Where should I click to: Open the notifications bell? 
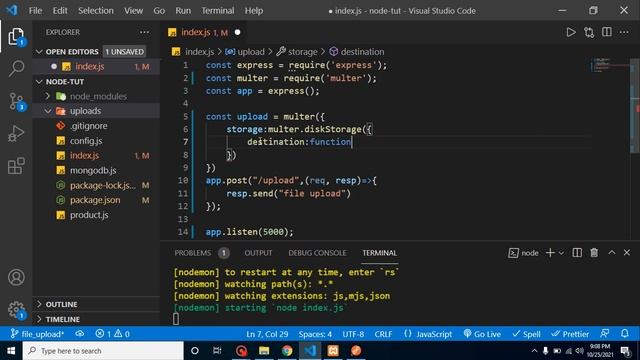click(624, 334)
